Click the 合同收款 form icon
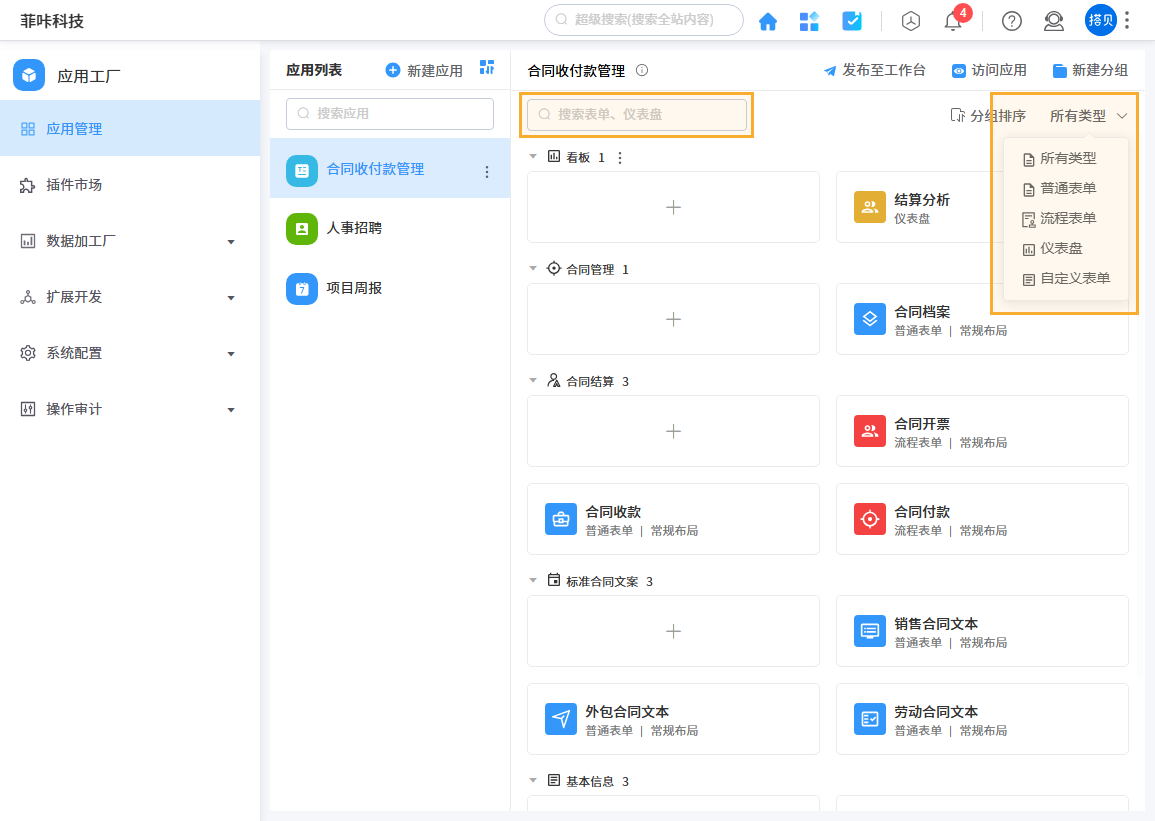 click(560, 519)
